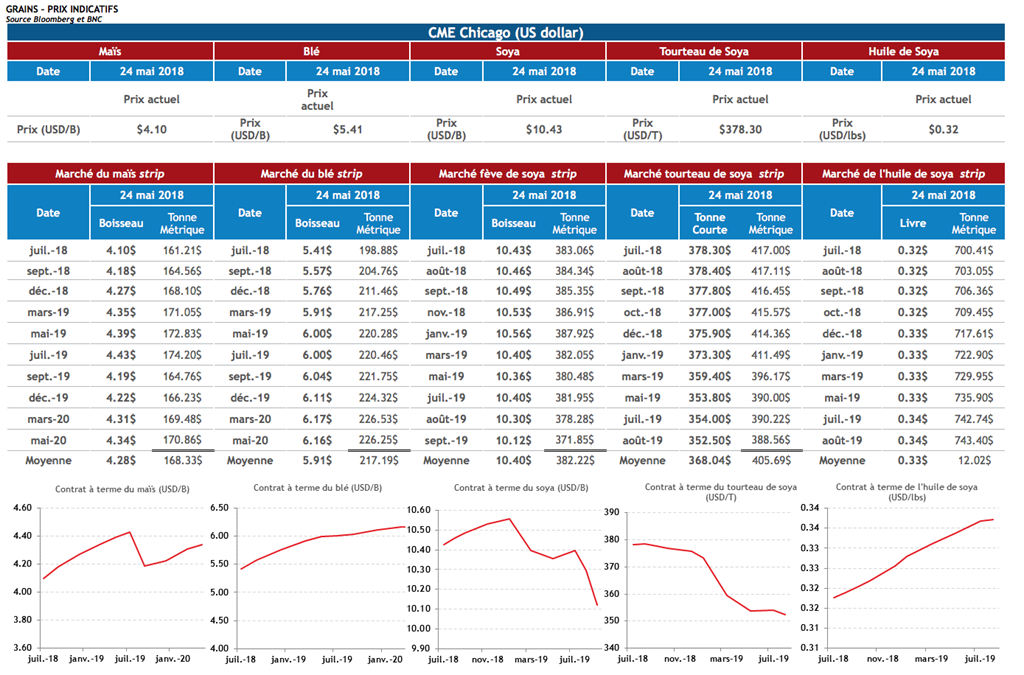Click the soybean meal current price $378.30
This screenshot has width=1024, height=675.
pos(740,129)
